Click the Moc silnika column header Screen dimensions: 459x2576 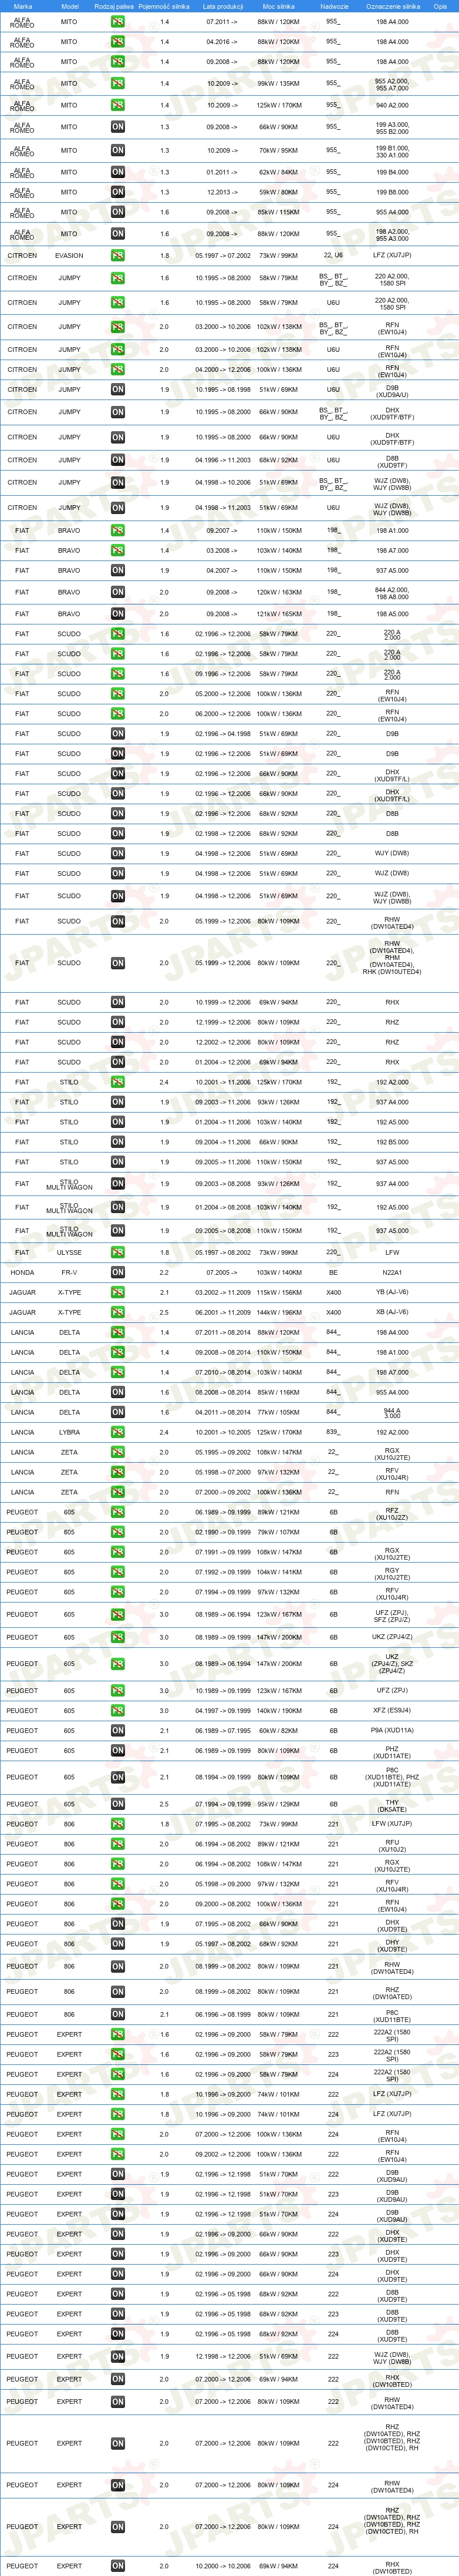(x=278, y=6)
